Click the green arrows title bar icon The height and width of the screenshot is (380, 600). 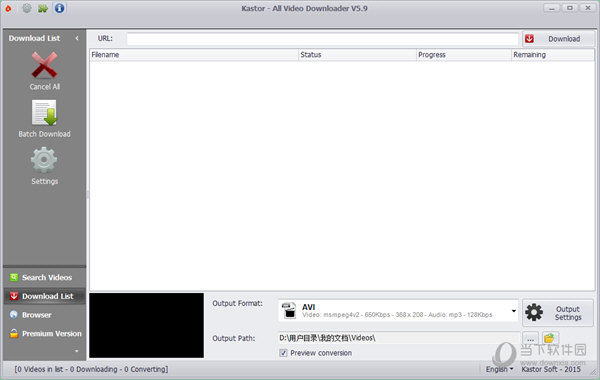point(43,8)
